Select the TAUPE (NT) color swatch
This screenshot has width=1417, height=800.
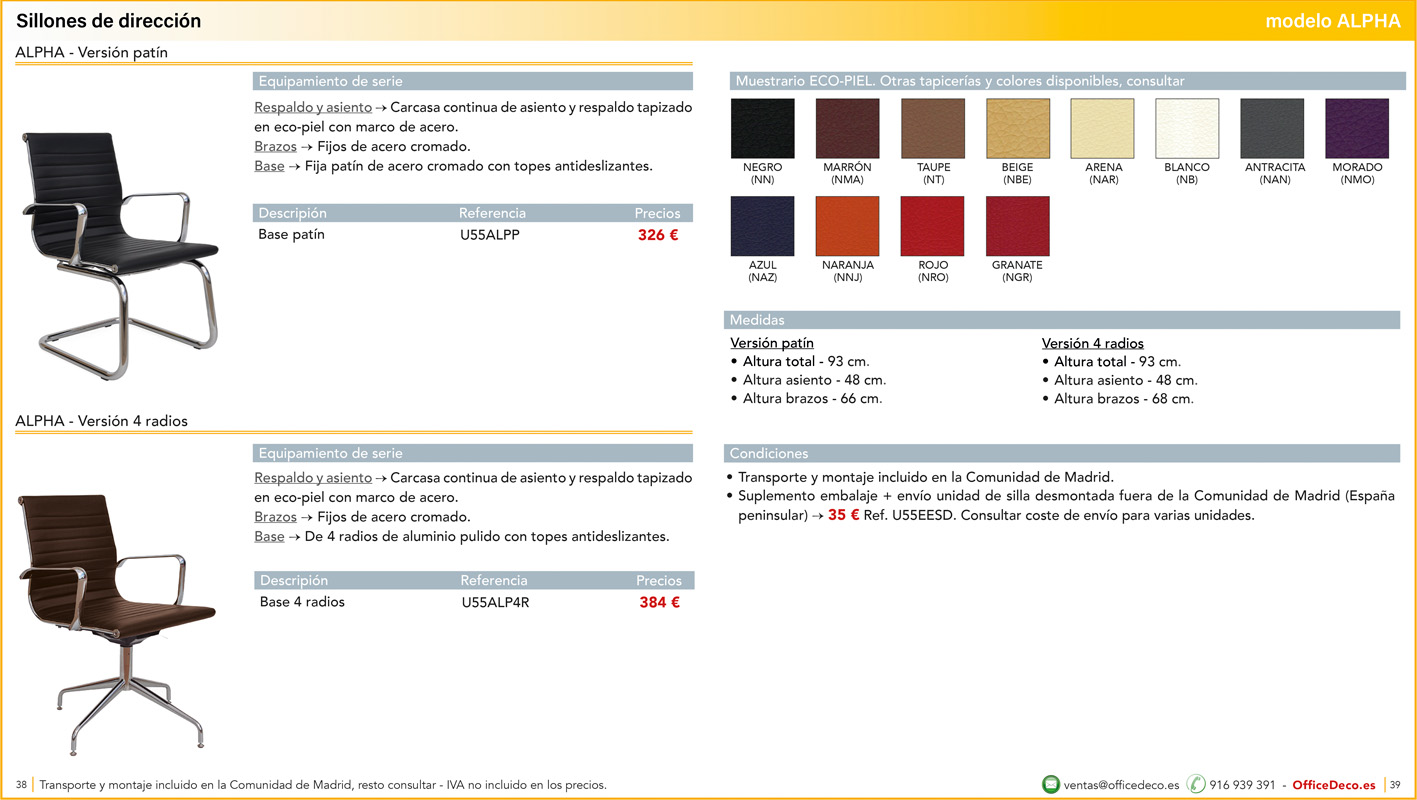click(x=933, y=128)
